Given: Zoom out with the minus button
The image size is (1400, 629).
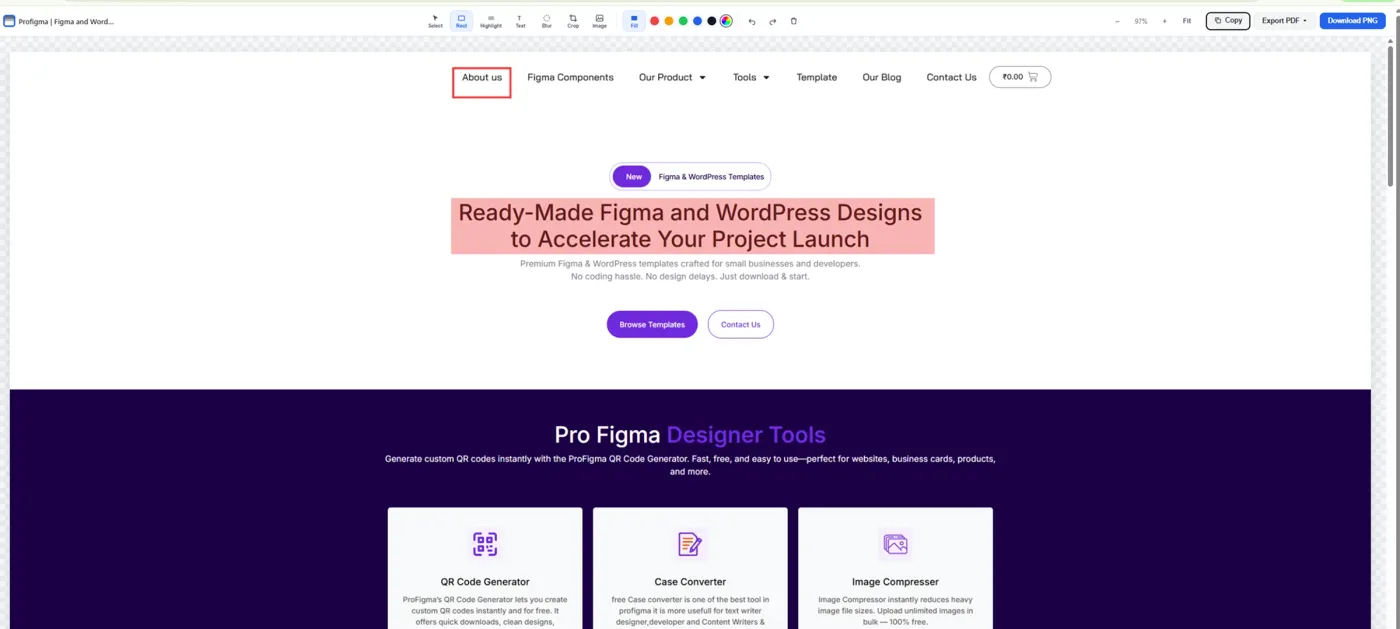Looking at the screenshot, I should click(x=1118, y=21).
